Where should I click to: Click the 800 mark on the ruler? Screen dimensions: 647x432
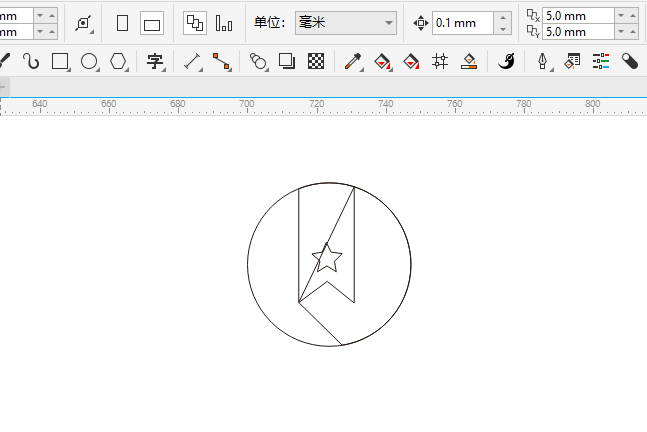tap(593, 104)
